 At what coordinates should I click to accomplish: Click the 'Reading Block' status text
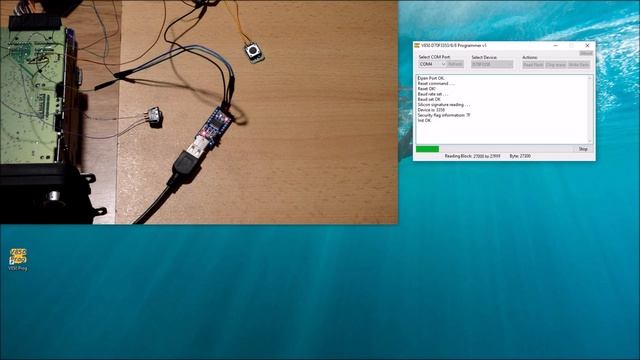[472, 156]
